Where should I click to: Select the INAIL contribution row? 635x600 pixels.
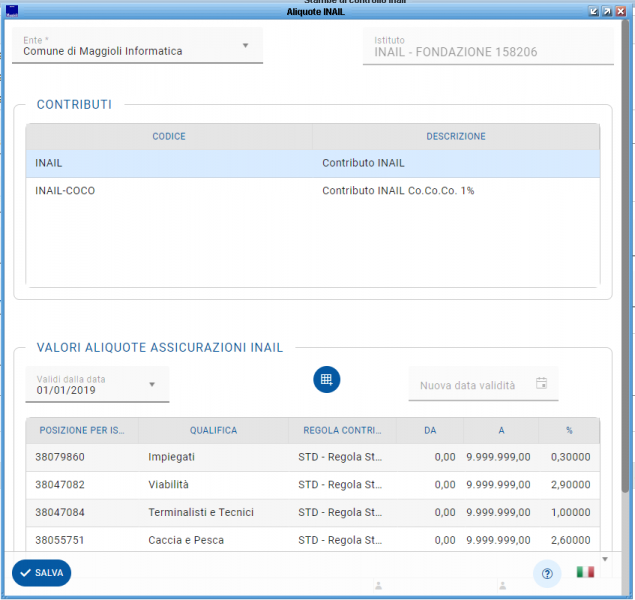point(312,163)
